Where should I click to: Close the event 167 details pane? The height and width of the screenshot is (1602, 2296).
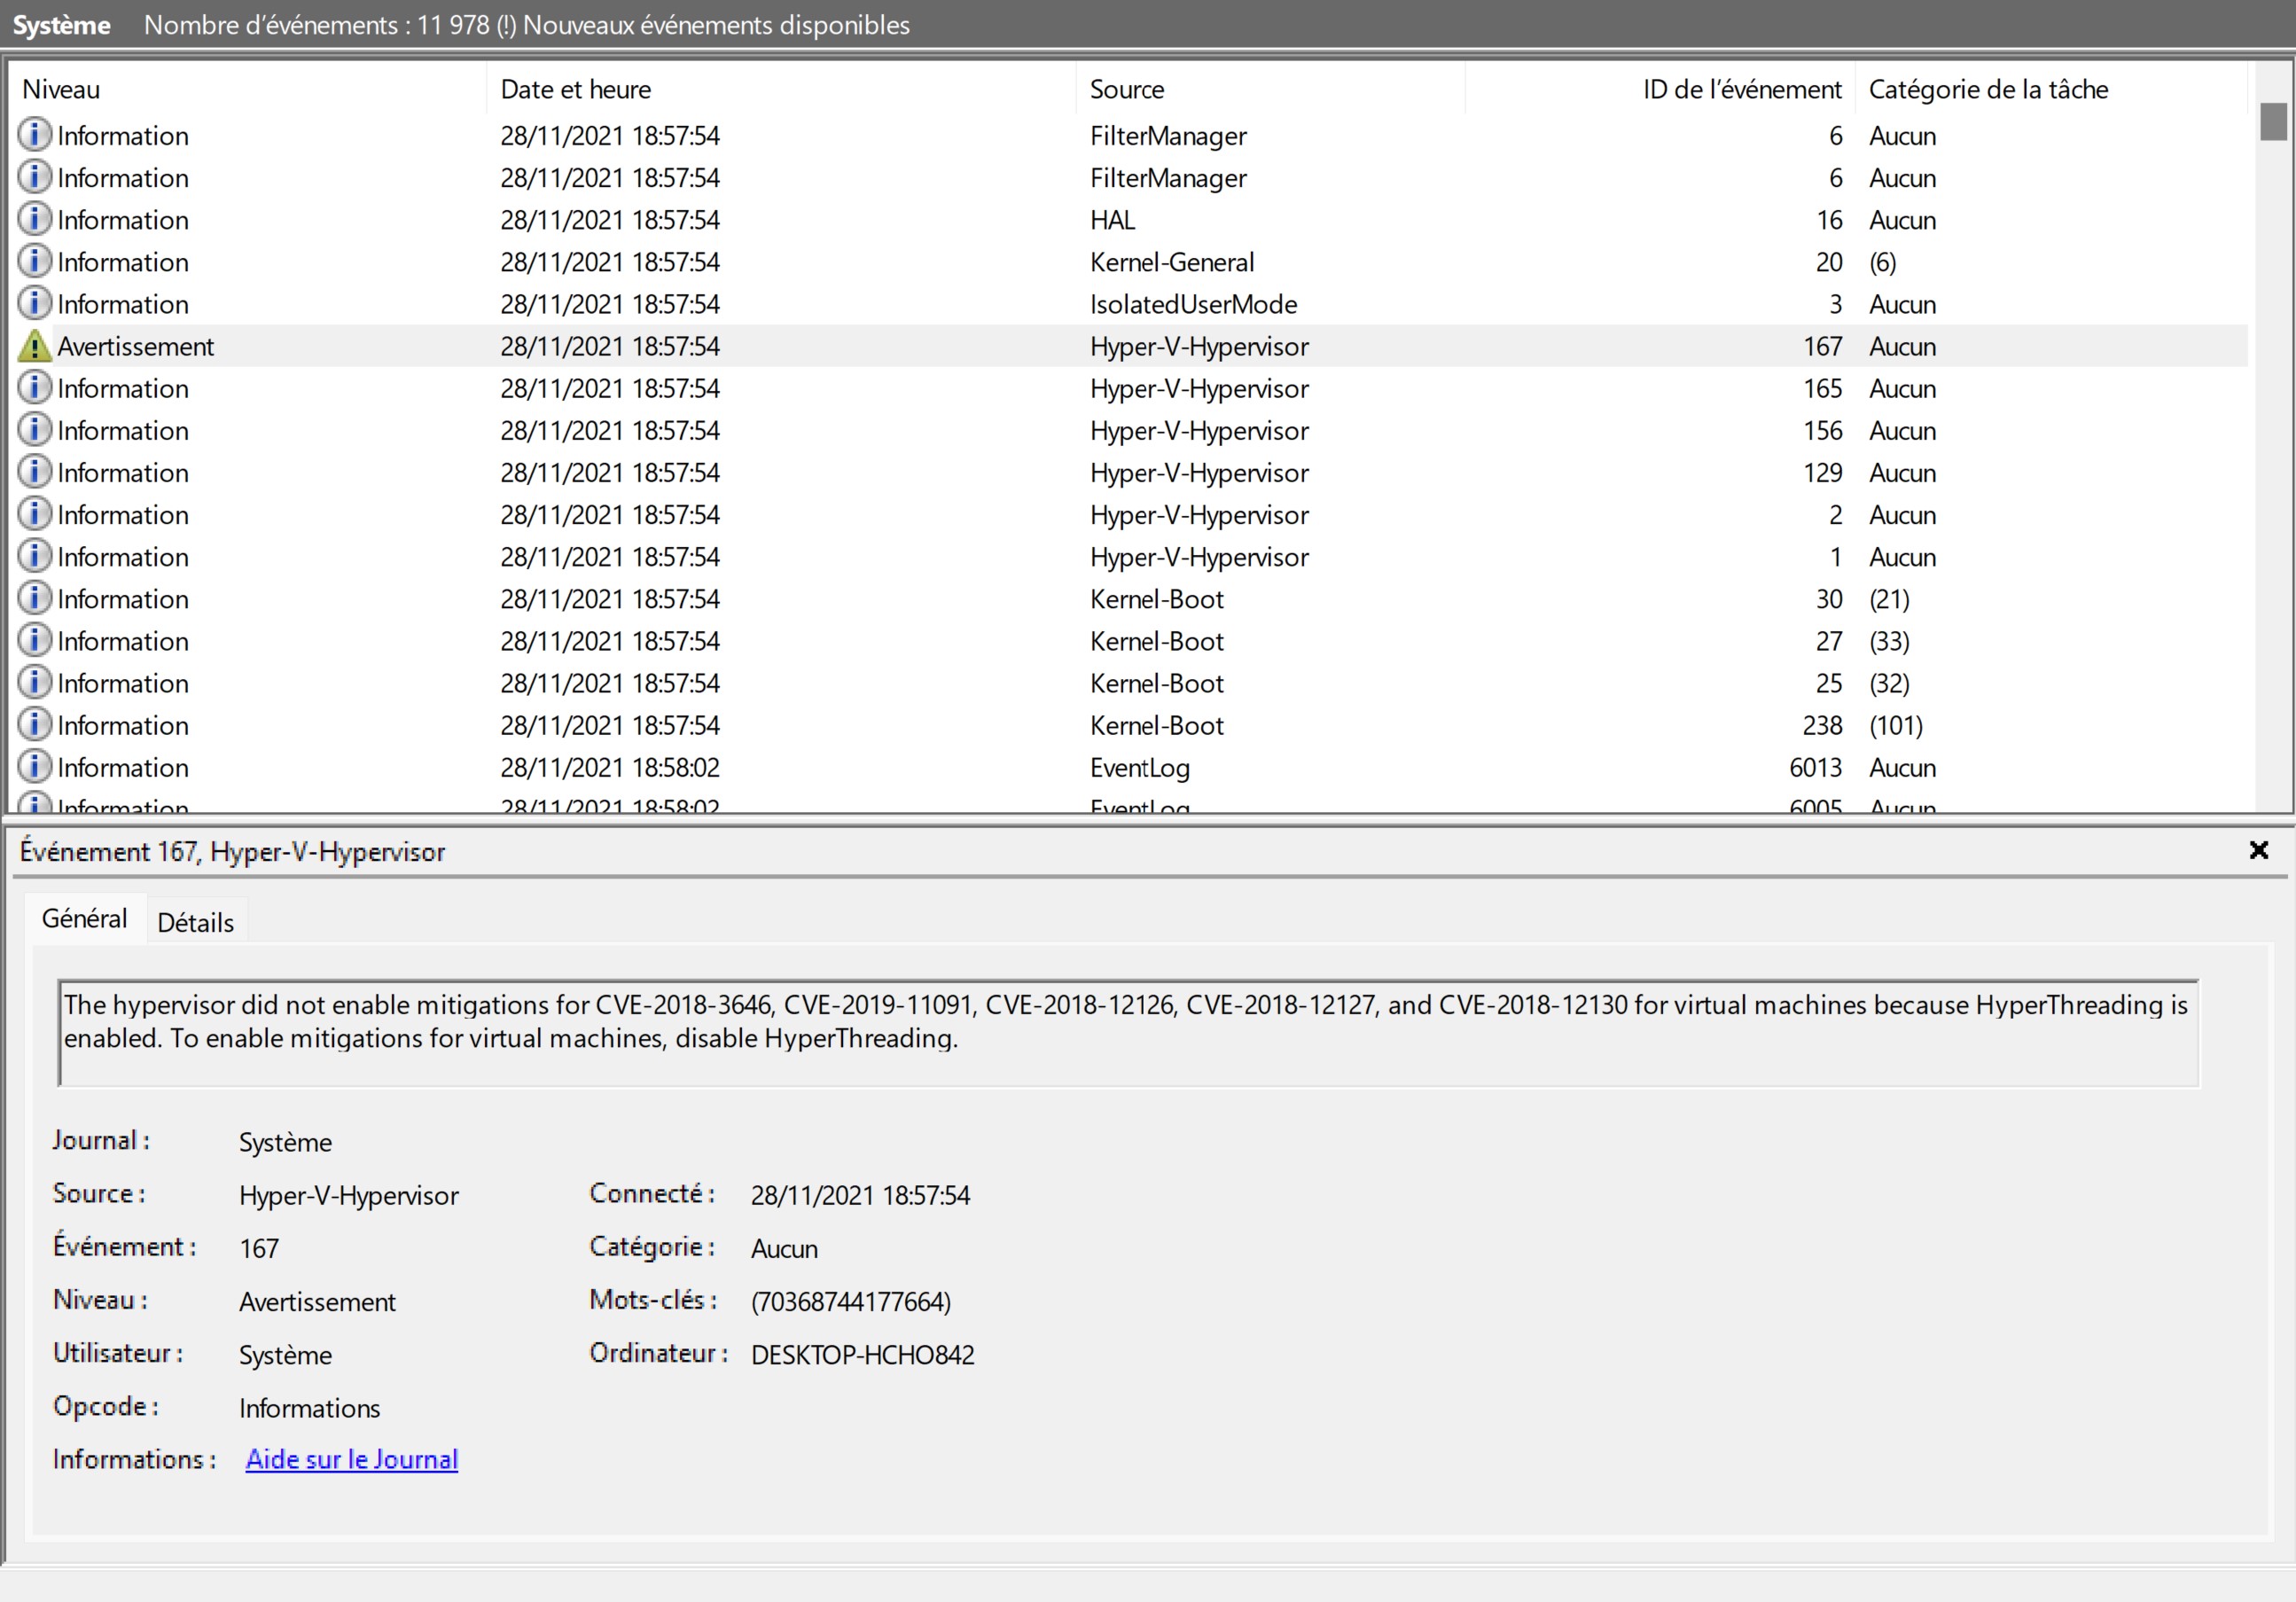(x=2258, y=850)
